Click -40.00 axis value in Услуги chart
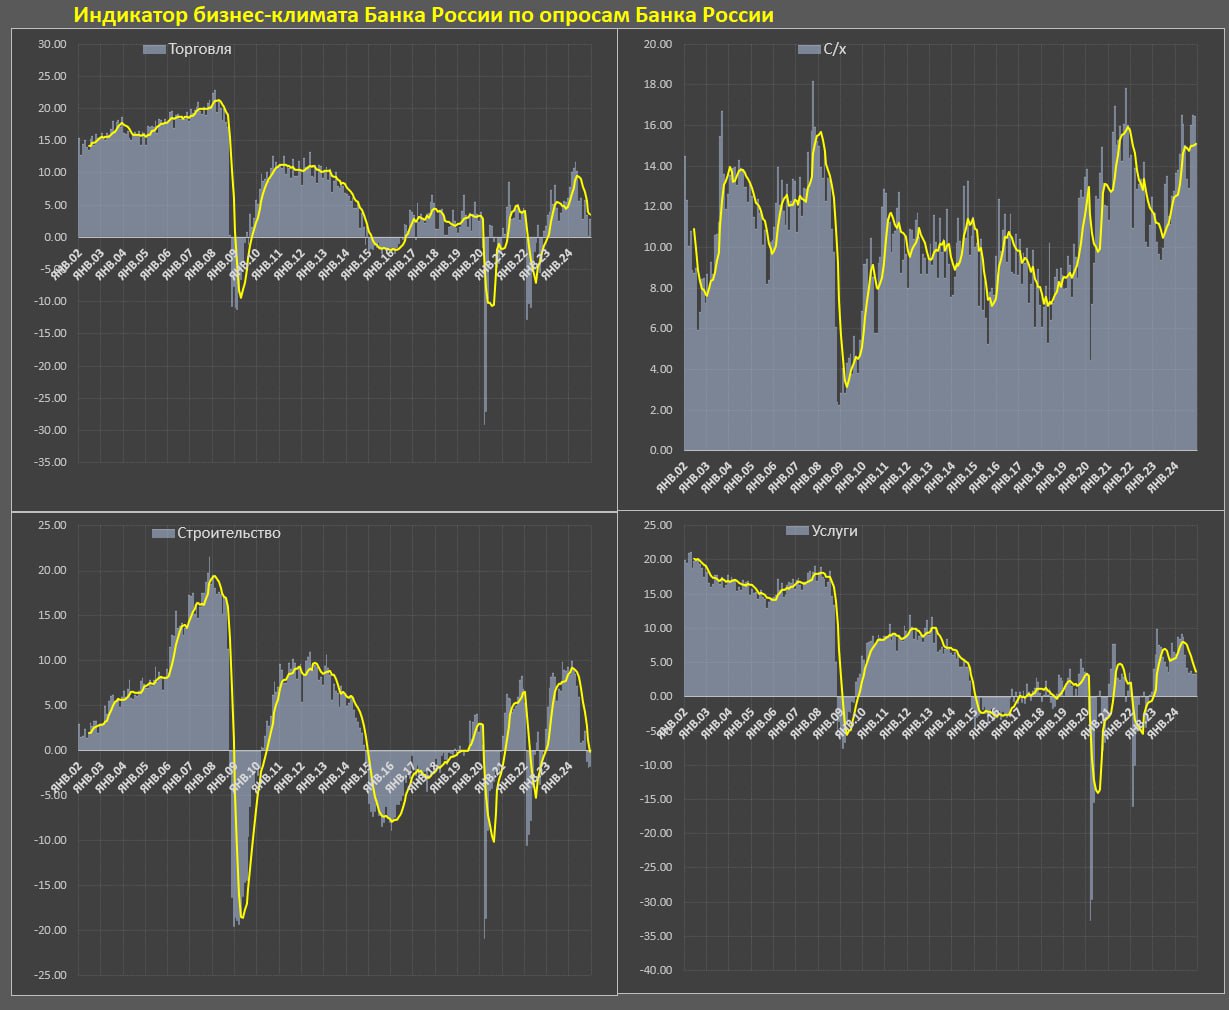The width and height of the screenshot is (1229, 1010). 656,971
